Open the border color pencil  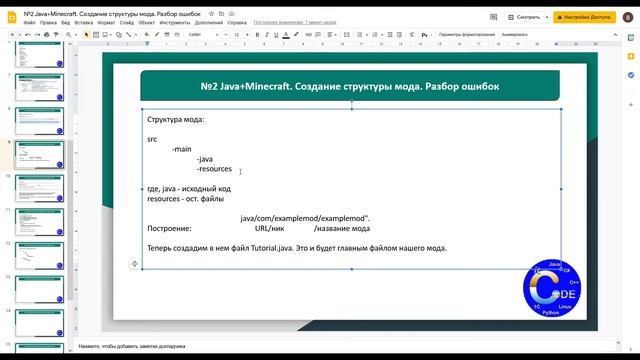tap(157, 35)
